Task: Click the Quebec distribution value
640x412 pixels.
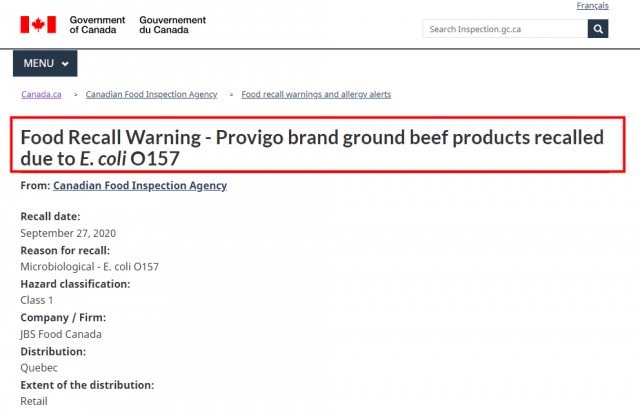Action: coord(39,368)
